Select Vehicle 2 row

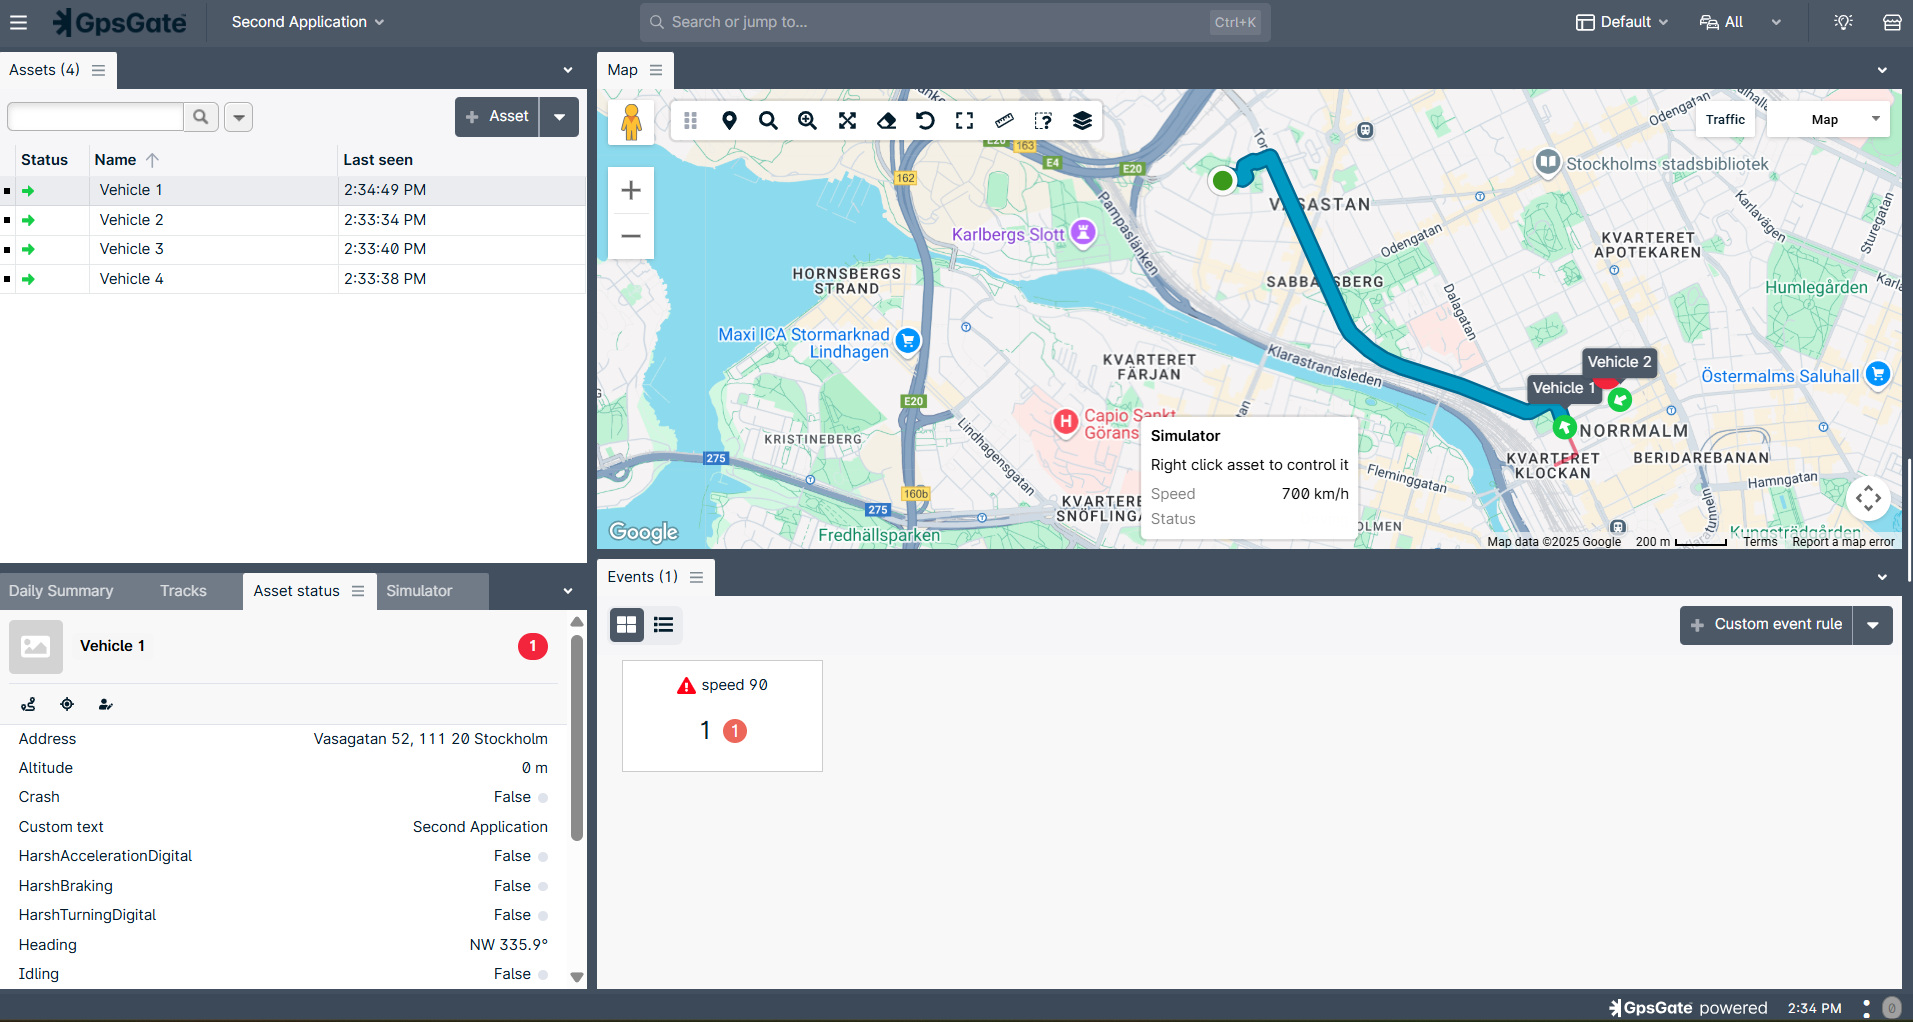click(293, 220)
